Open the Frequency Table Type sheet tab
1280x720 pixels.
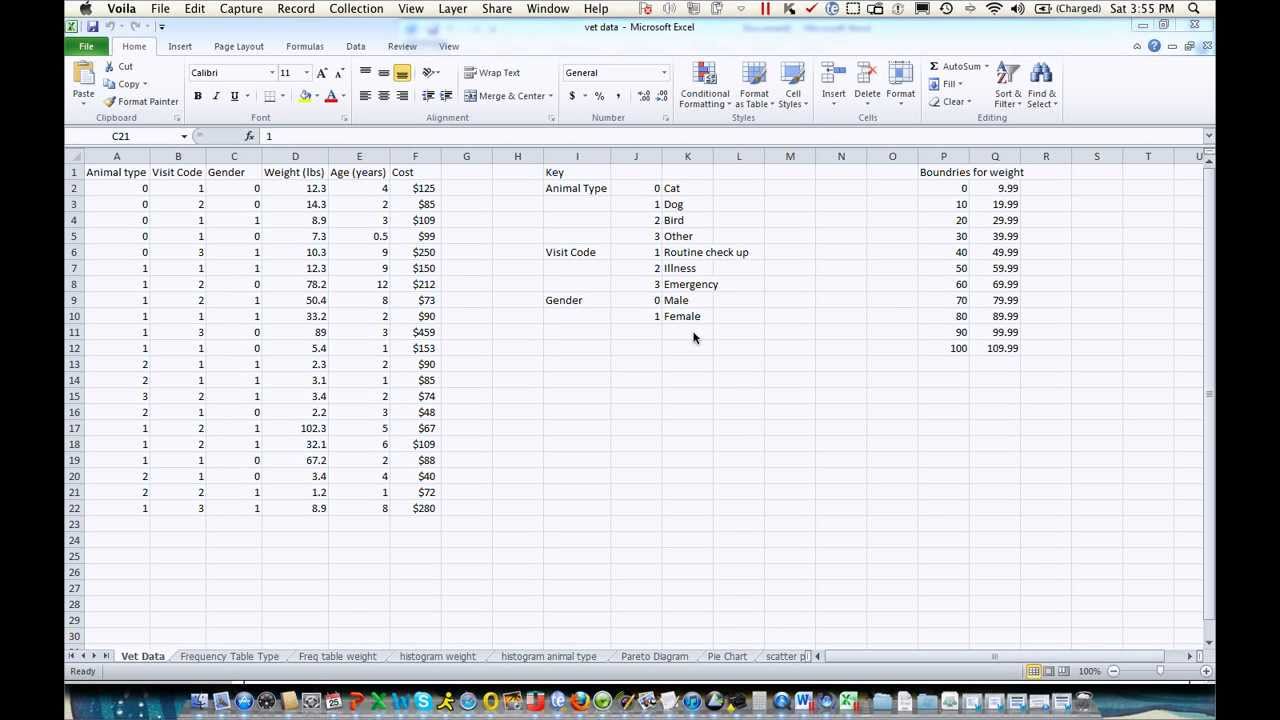coord(230,657)
